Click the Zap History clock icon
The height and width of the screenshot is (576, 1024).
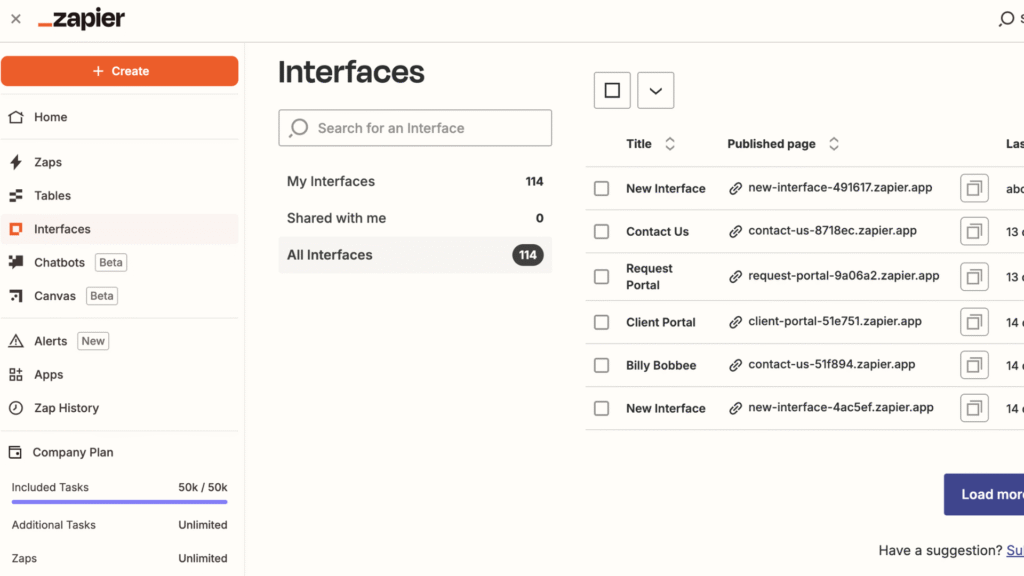(x=16, y=408)
